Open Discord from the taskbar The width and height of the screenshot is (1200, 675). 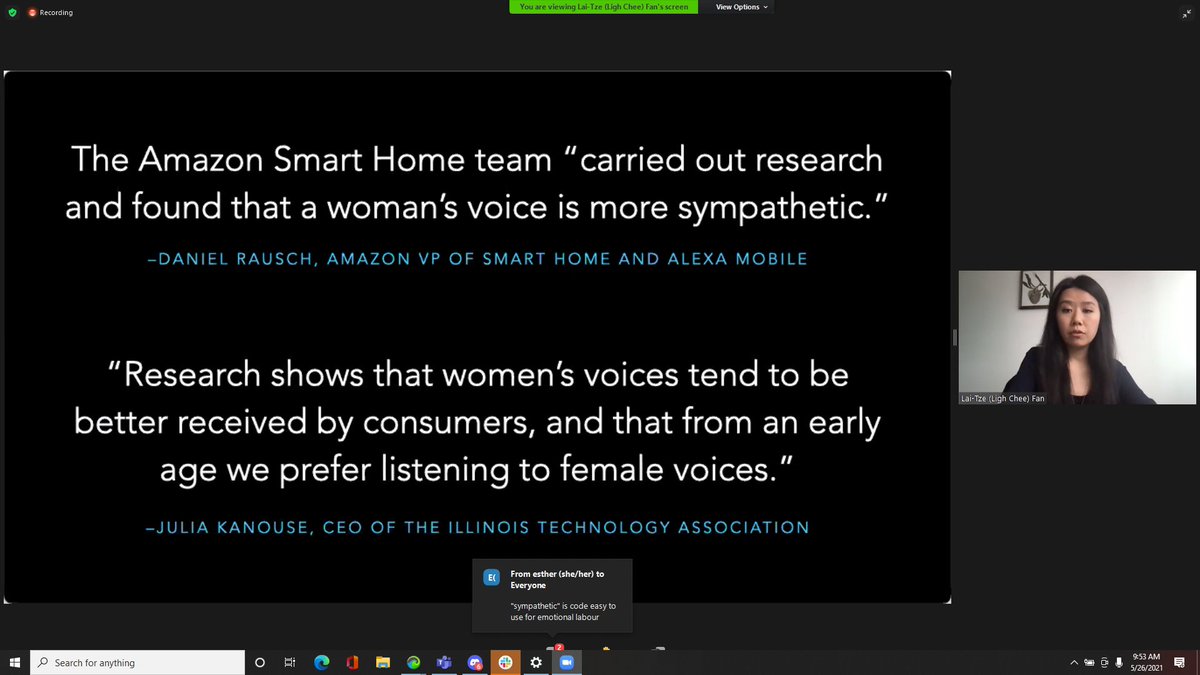(474, 662)
